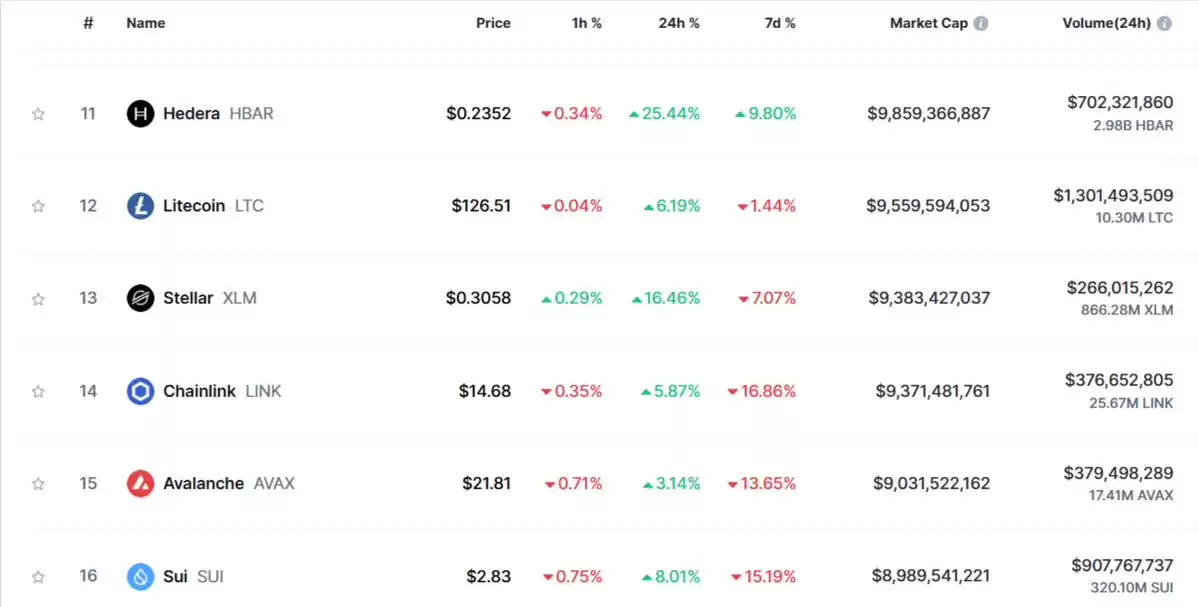Toggle the watchlist star for Stellar
Screen dimensions: 1199x607
pyautogui.click(x=37, y=299)
